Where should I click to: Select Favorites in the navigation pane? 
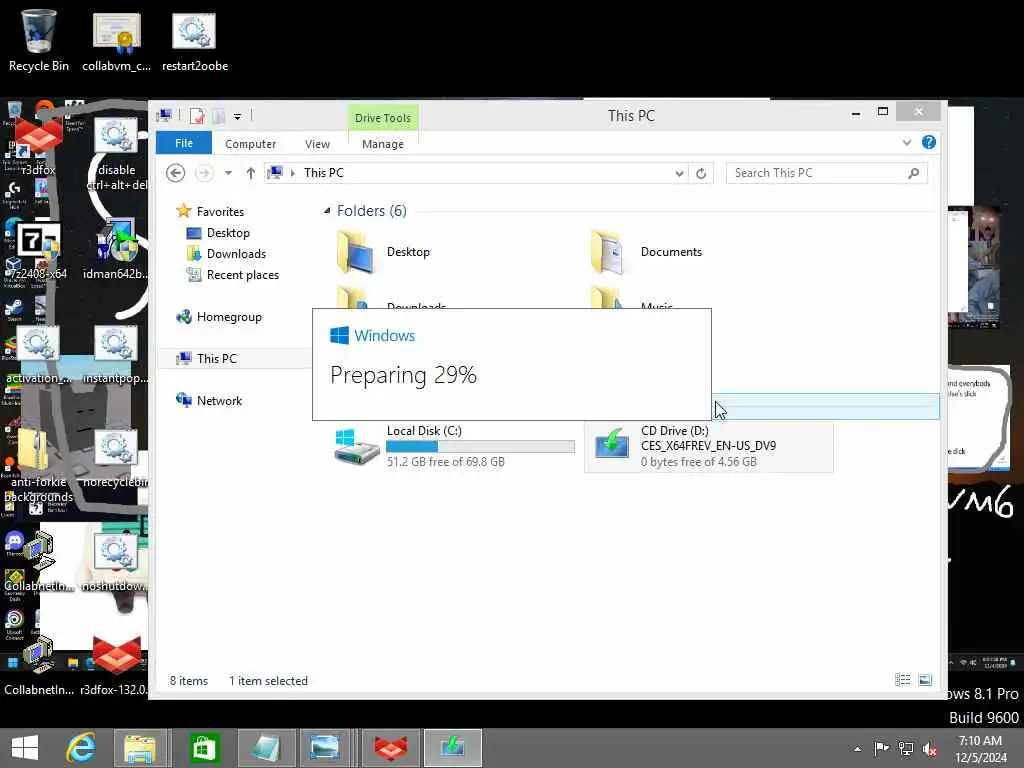[220, 212]
